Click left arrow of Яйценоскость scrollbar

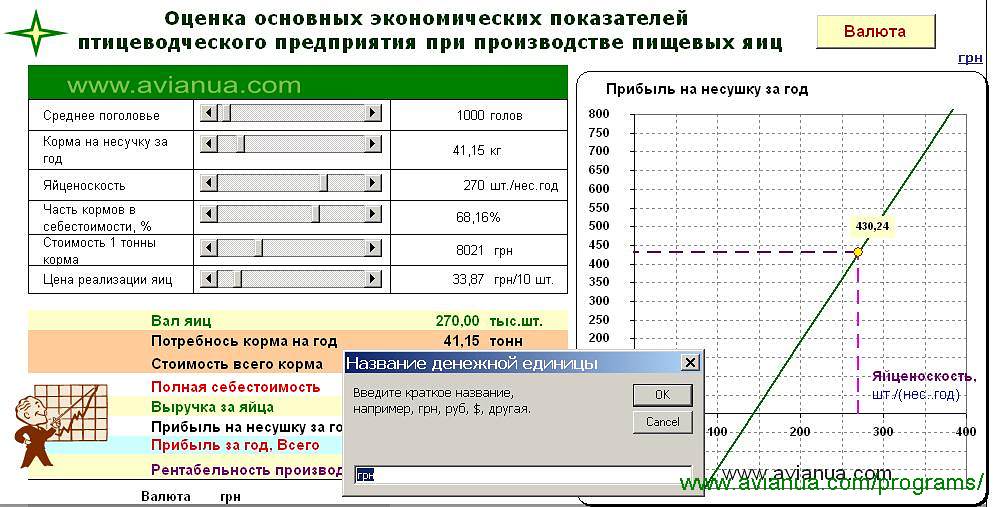point(208,183)
